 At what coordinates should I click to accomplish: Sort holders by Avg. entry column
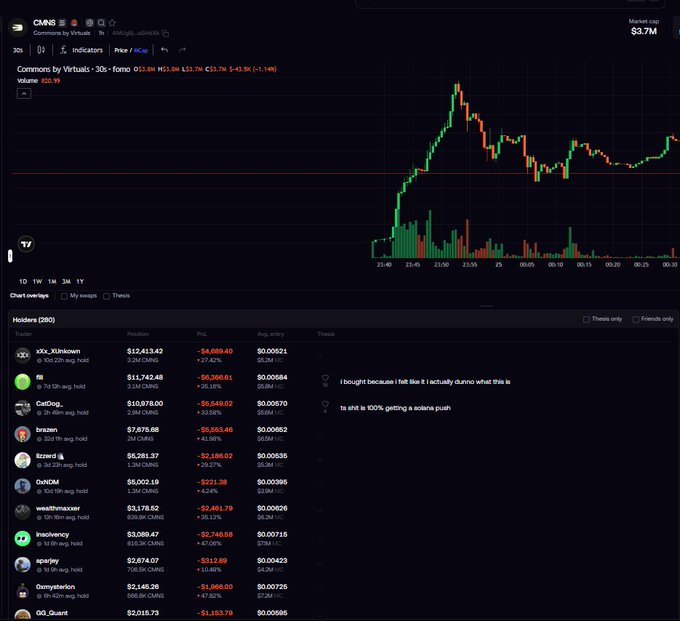pos(270,334)
